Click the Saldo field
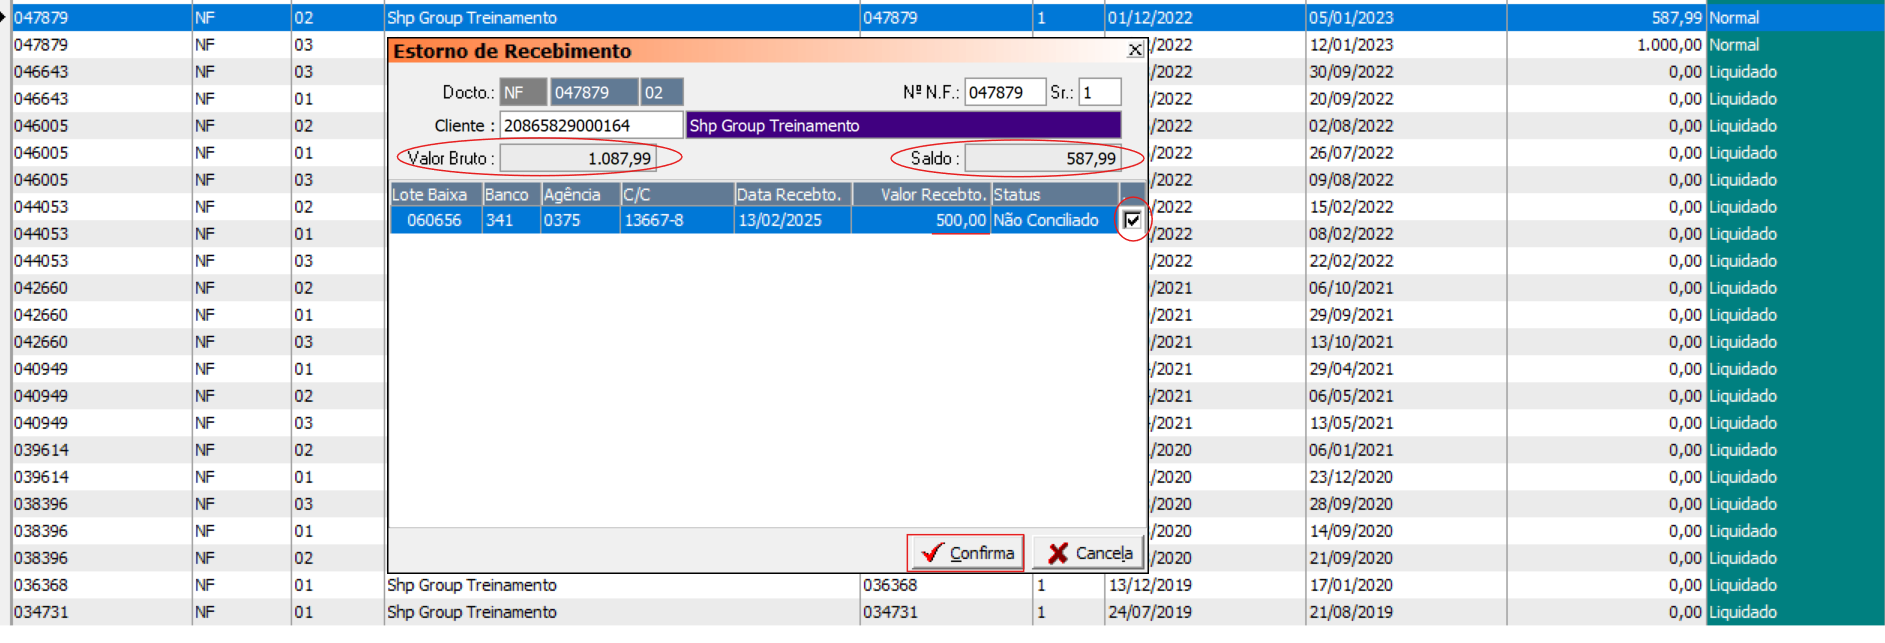 pos(1041,158)
